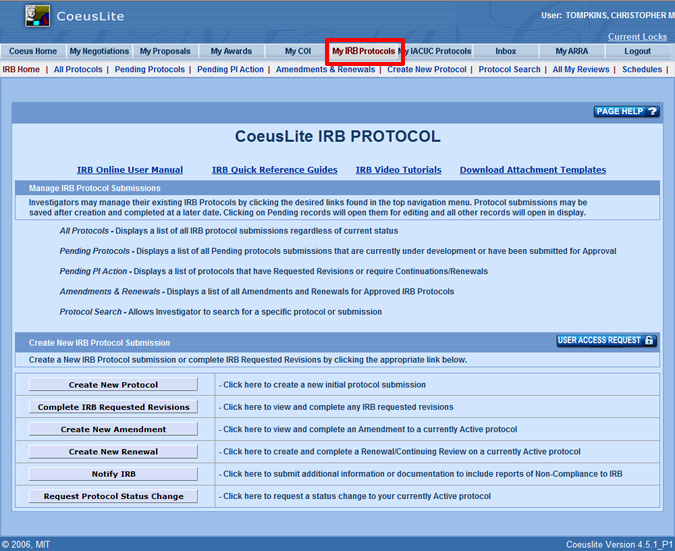675x551 pixels.
Task: Open the Inbox tab
Action: (505, 51)
